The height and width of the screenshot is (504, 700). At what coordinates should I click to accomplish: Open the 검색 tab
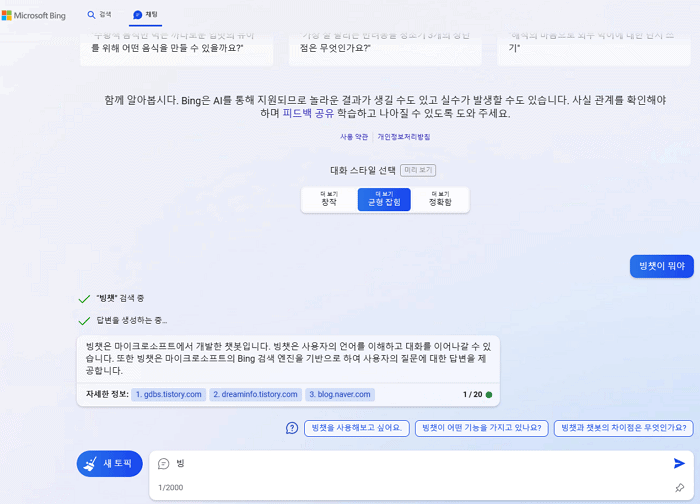point(99,15)
